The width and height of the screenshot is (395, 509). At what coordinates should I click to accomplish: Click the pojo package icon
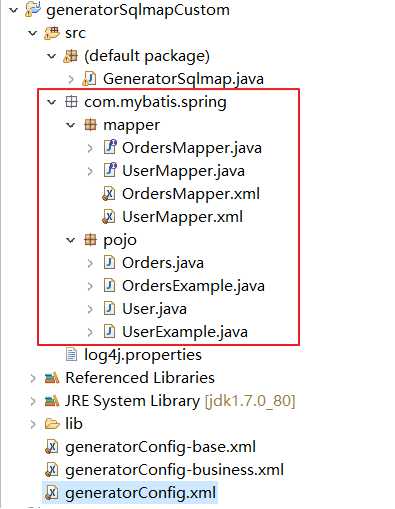click(90, 240)
